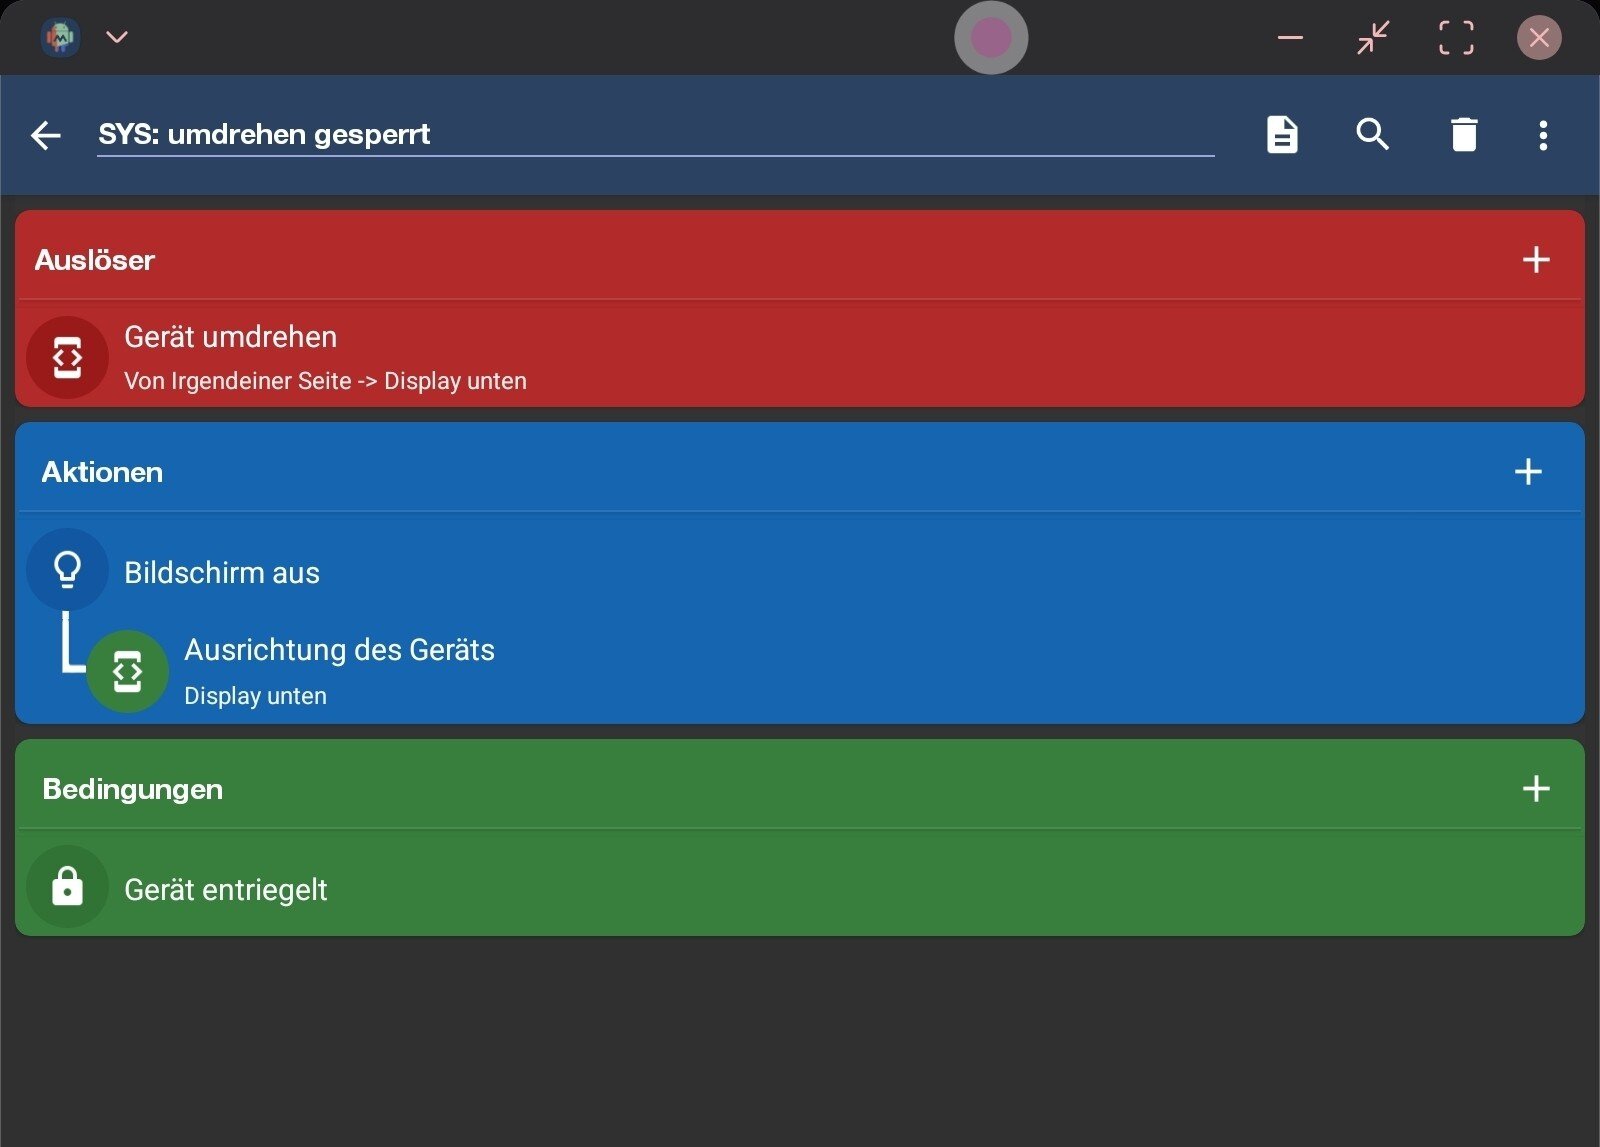Add a new trigger with plus

1536,260
